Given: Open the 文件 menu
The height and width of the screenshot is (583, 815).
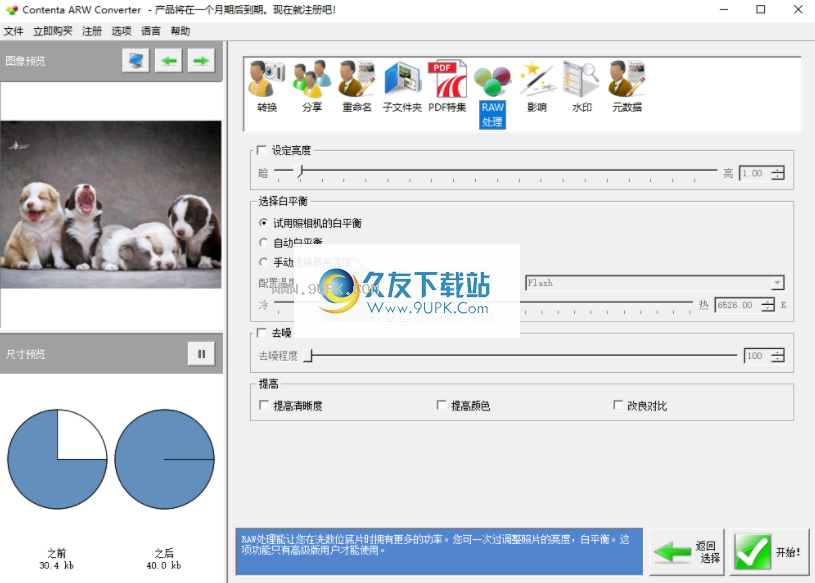Looking at the screenshot, I should (x=14, y=31).
